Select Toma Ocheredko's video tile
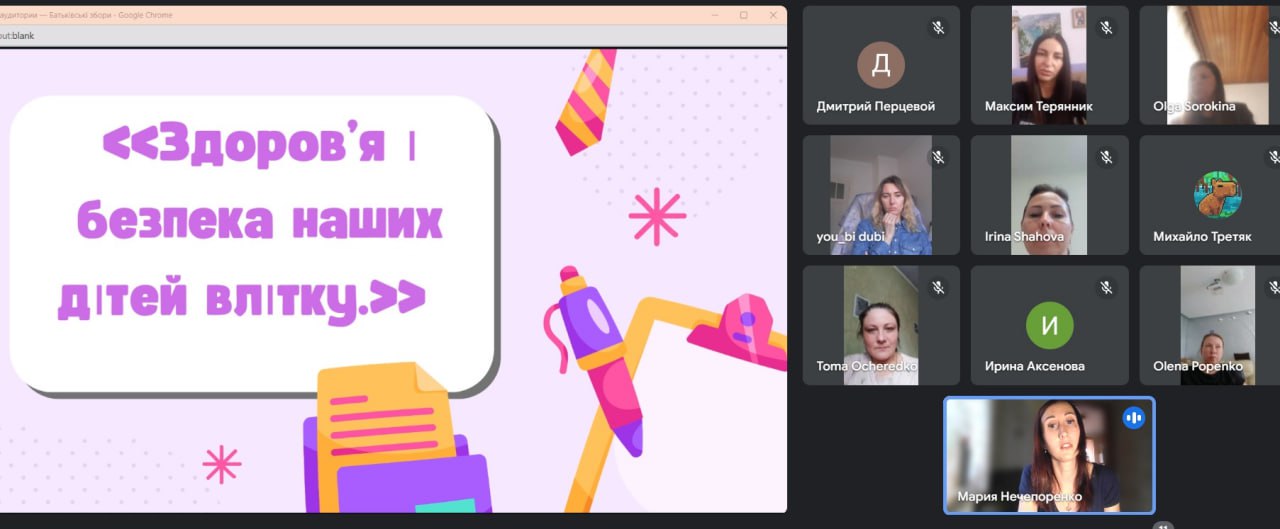 (x=881, y=325)
